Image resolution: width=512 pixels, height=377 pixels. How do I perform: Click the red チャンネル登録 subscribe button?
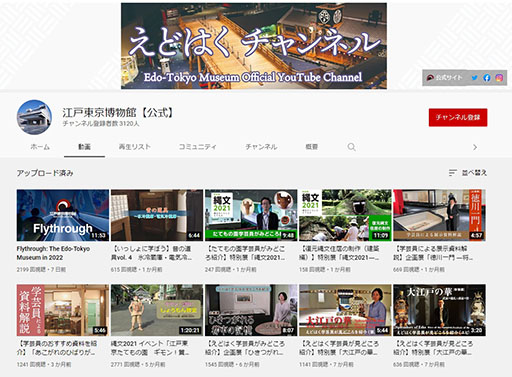pos(458,117)
